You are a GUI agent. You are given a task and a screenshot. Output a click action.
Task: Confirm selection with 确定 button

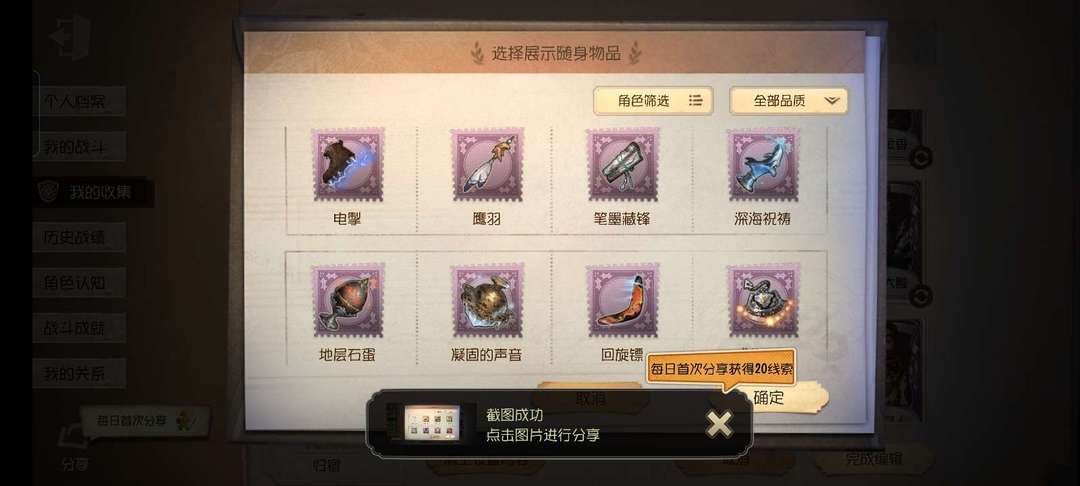769,397
